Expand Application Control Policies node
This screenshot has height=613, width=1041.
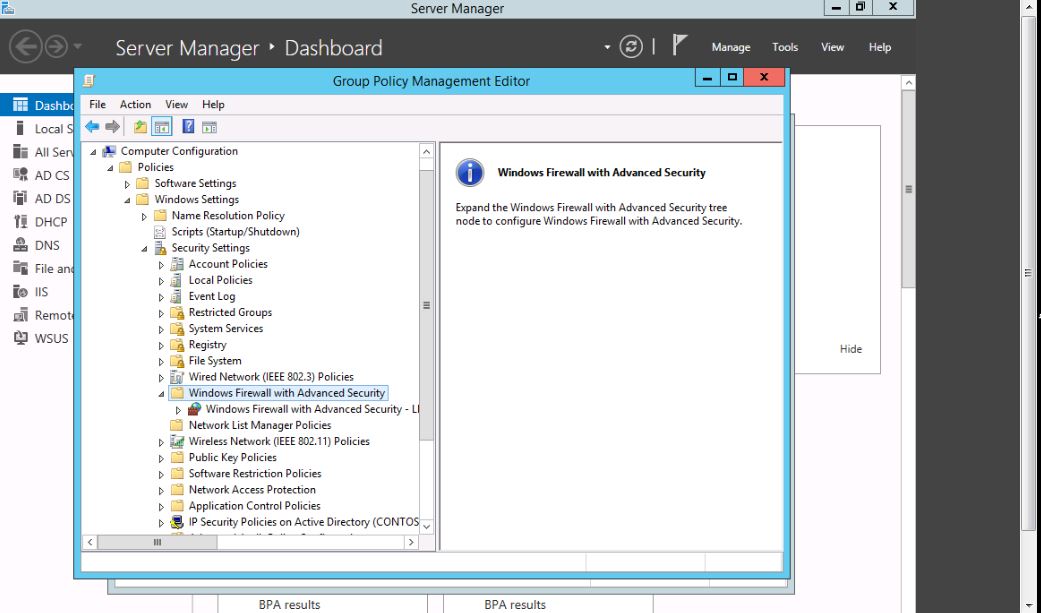[161, 507]
